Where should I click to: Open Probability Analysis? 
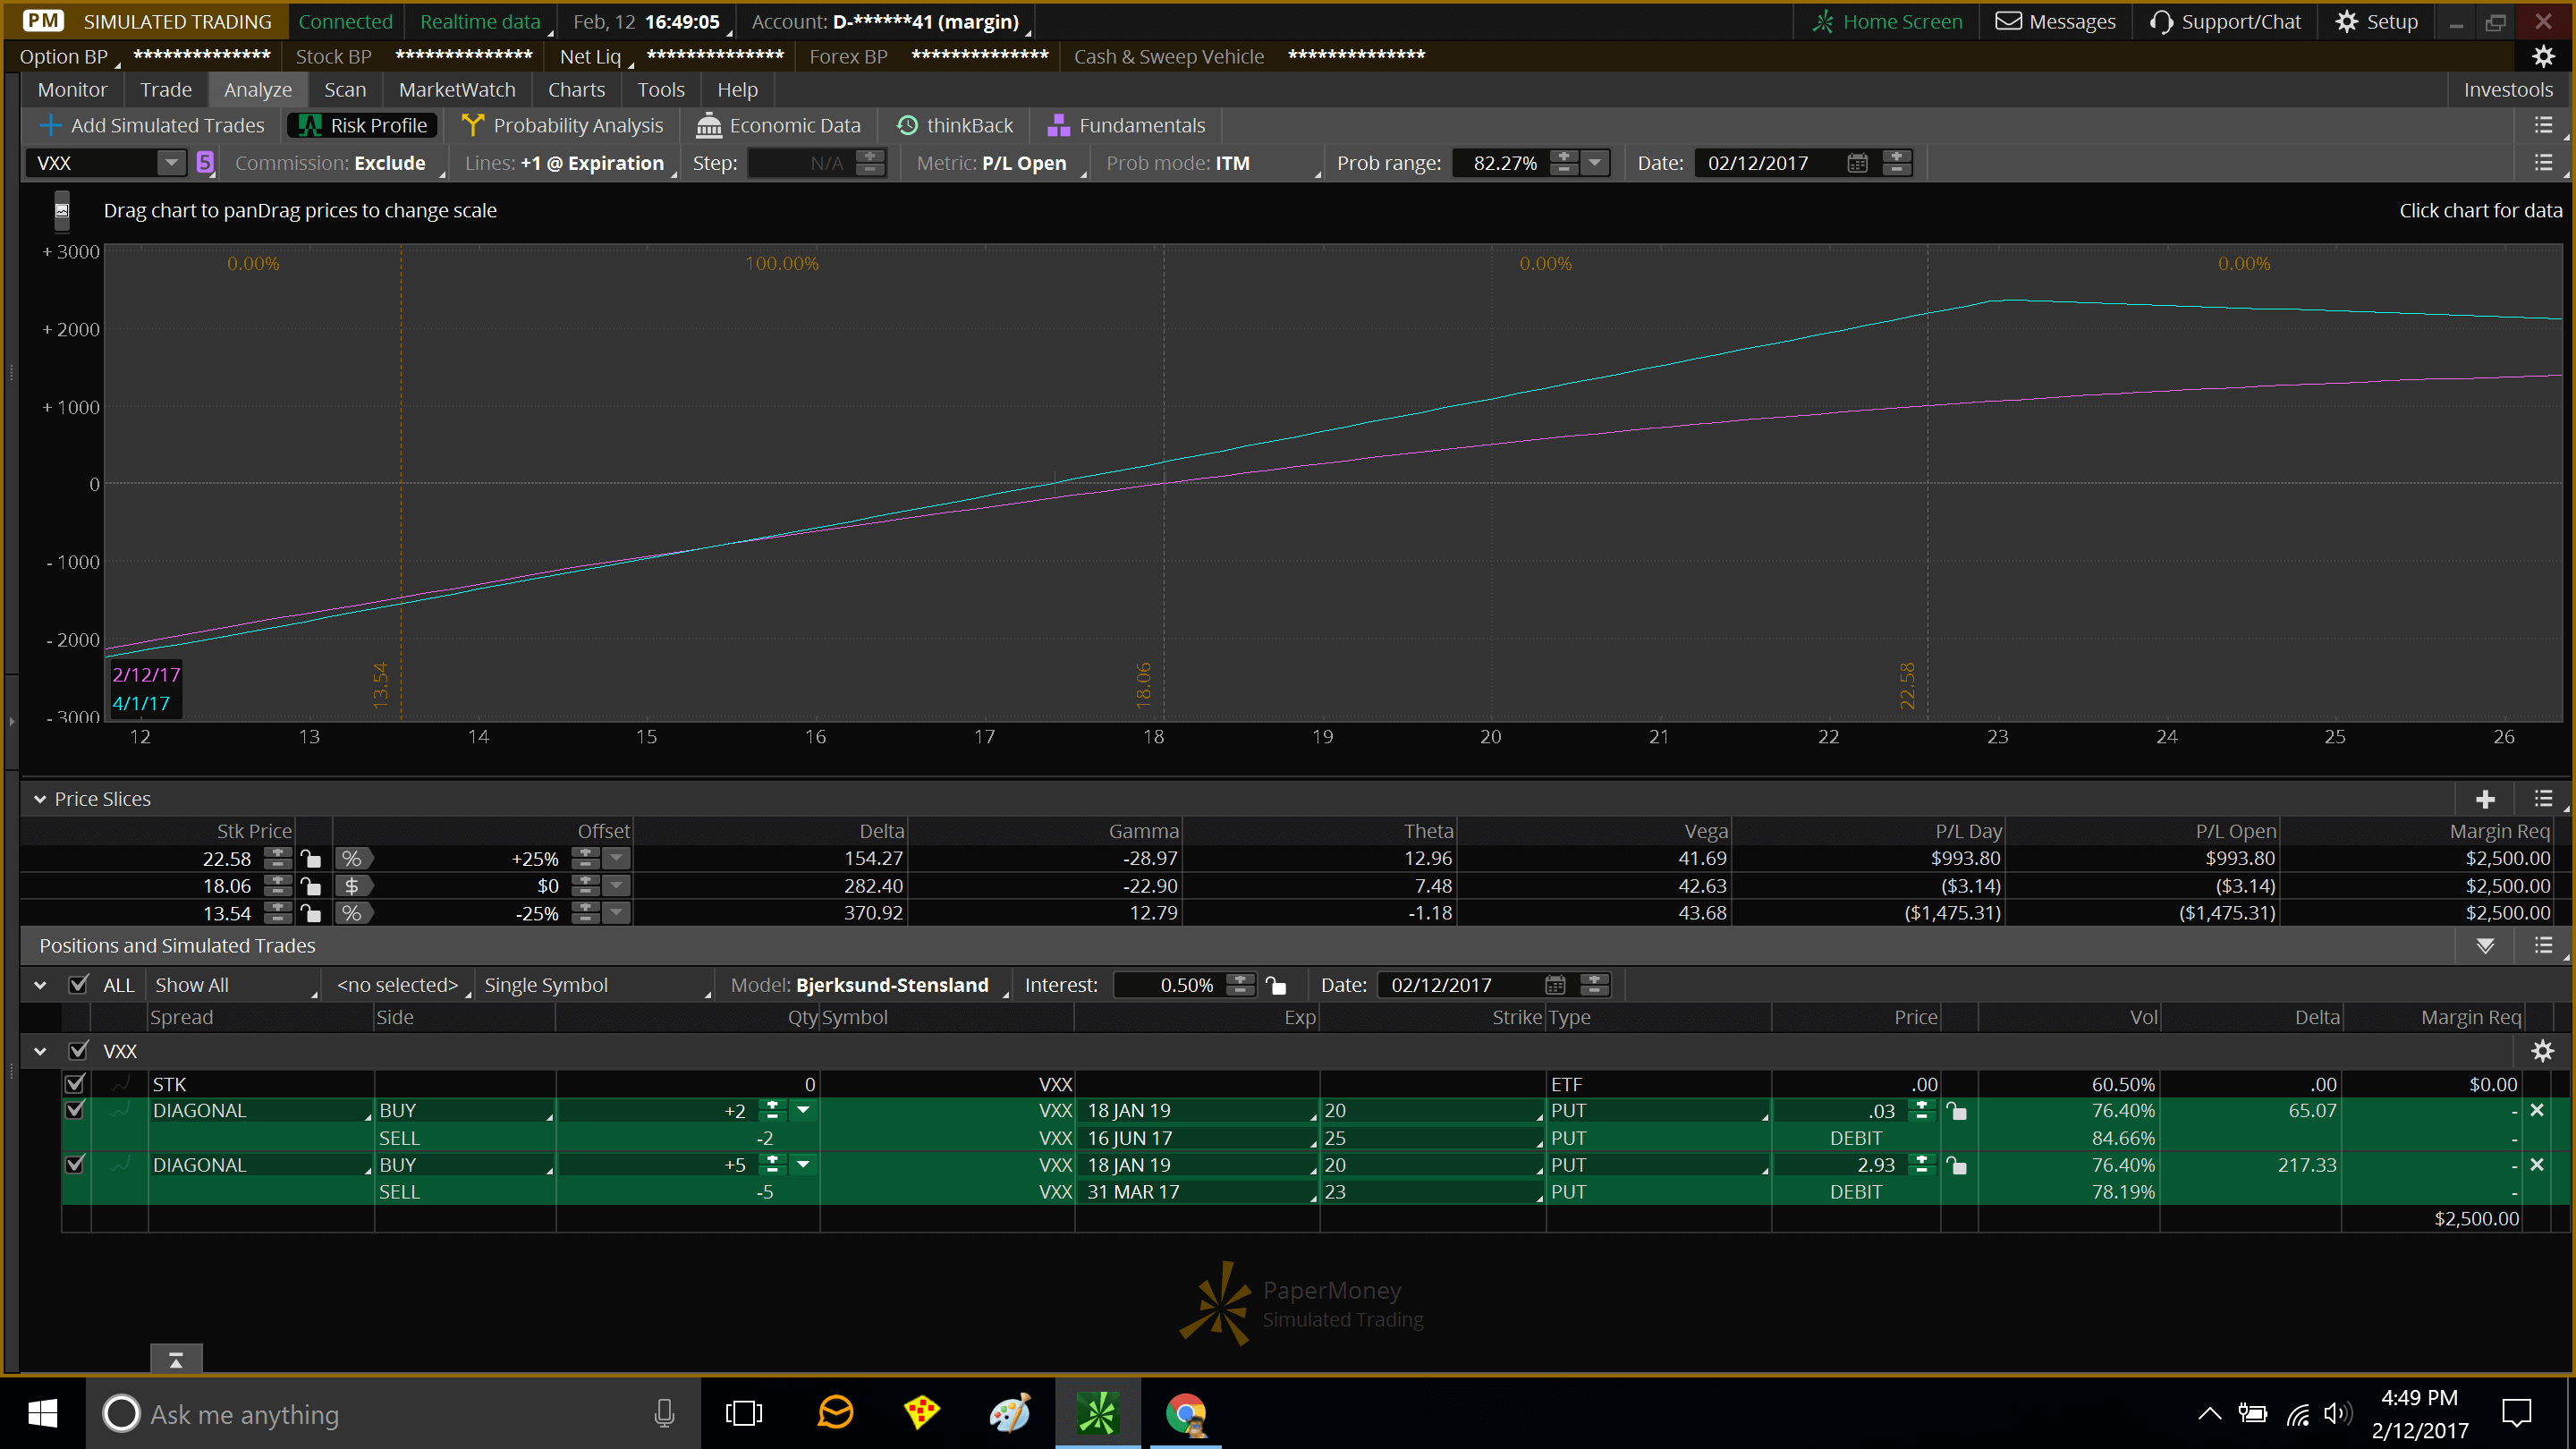click(562, 125)
